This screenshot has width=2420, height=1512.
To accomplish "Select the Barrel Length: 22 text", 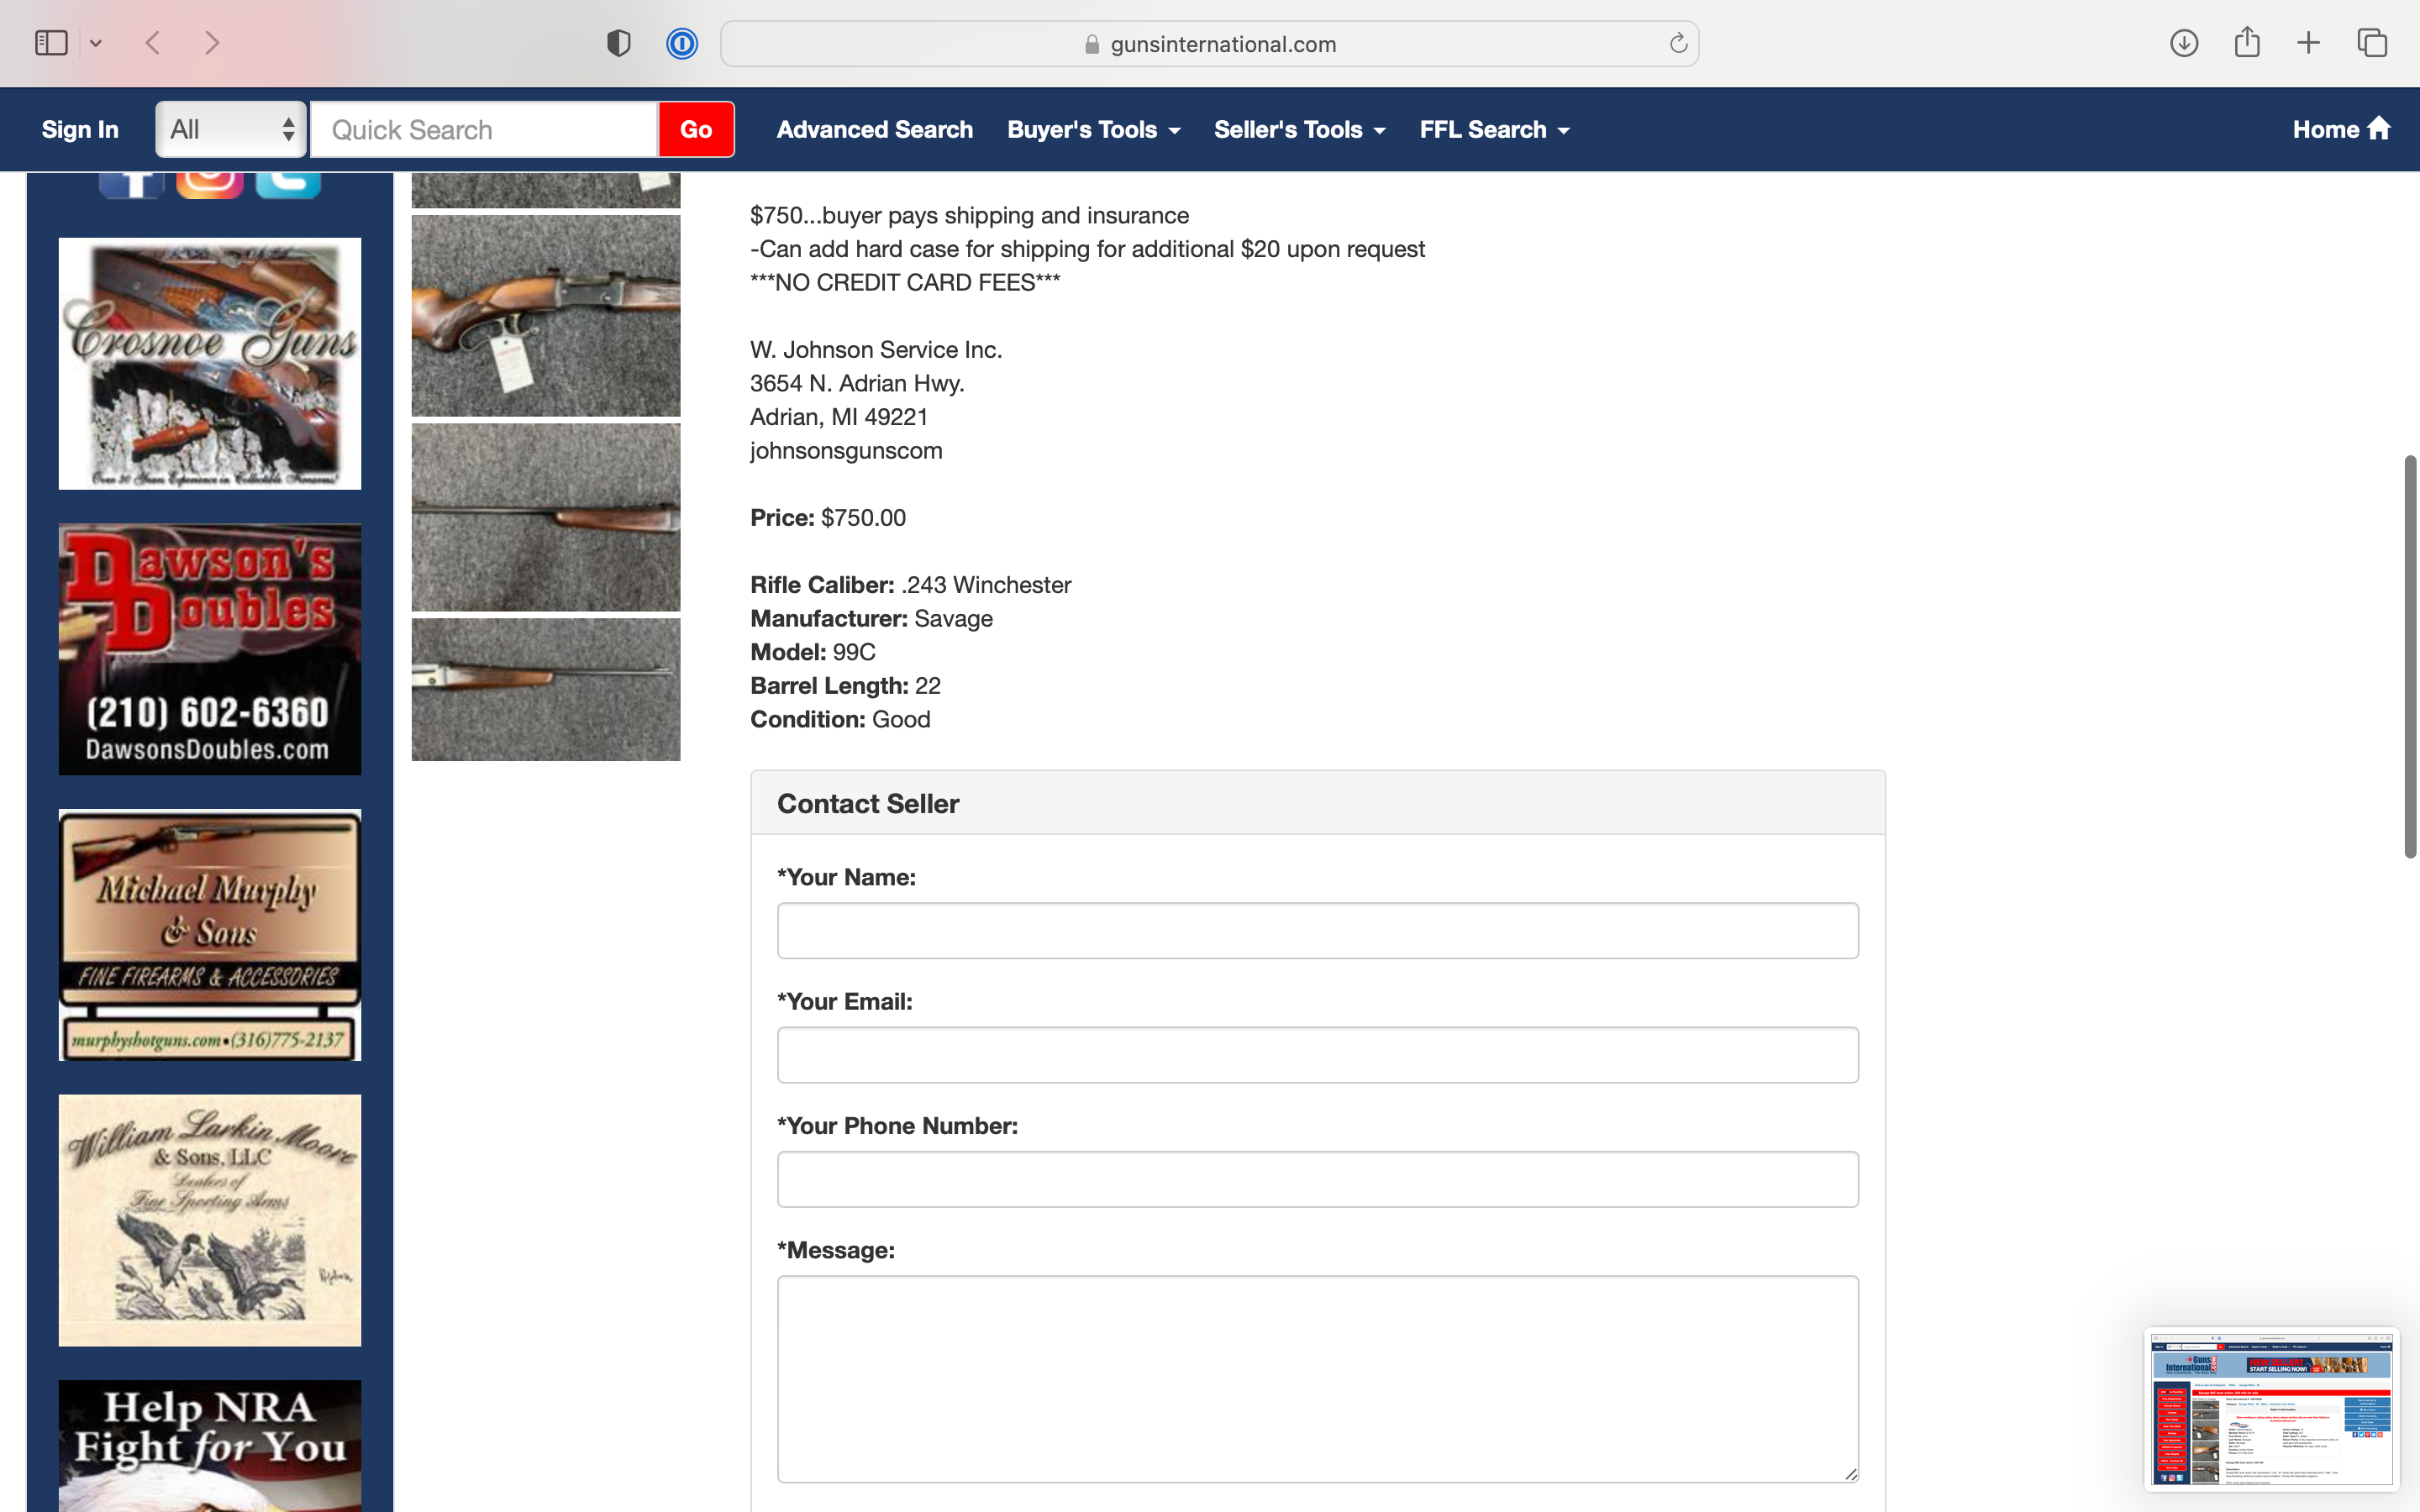I will (845, 686).
